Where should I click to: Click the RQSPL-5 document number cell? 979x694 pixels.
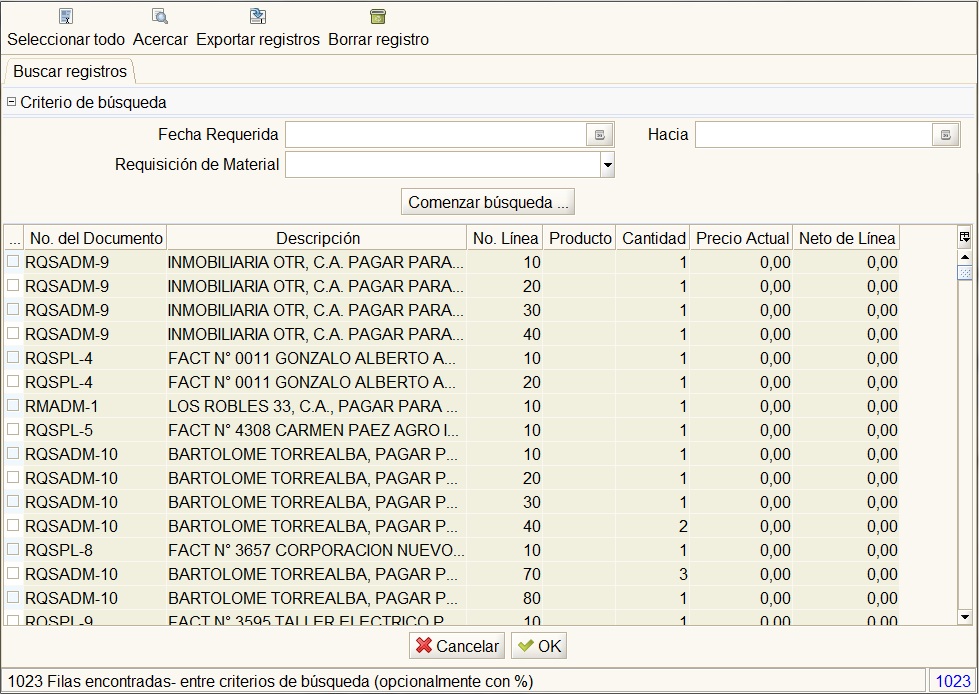tap(95, 430)
